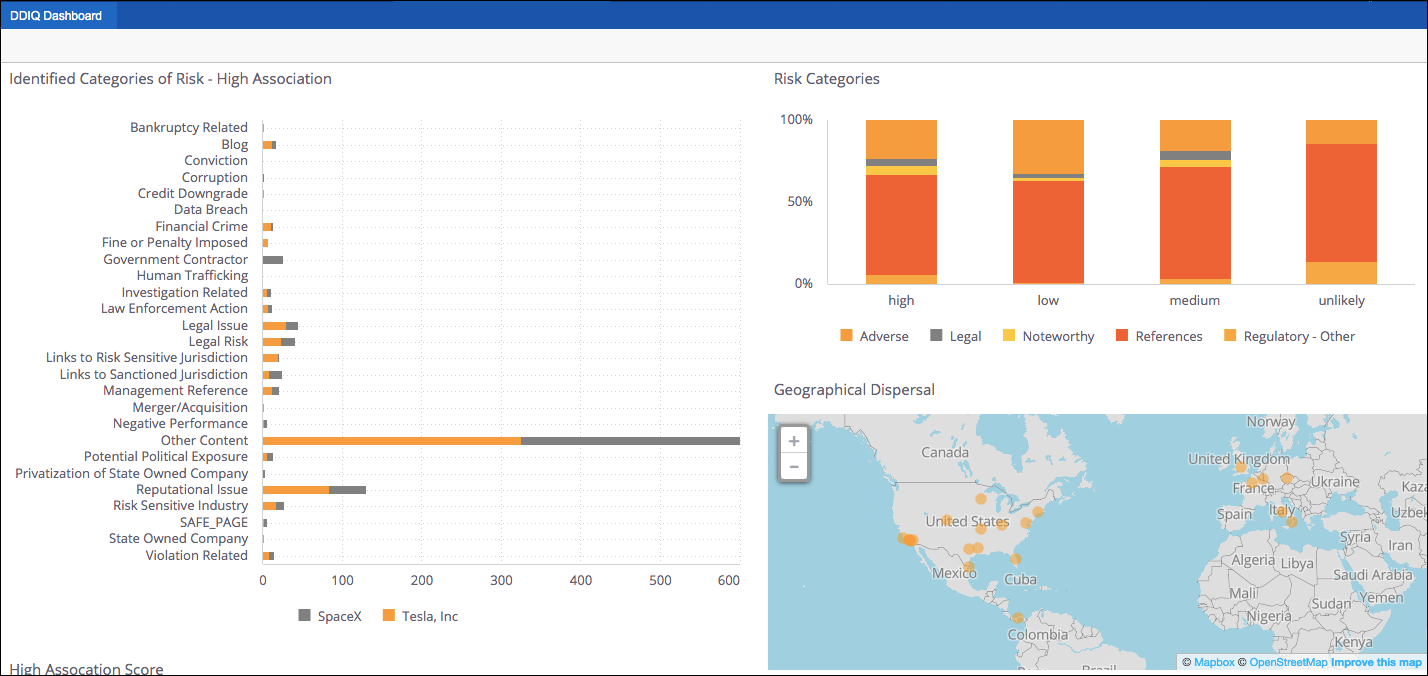Click the map zoom out minus button
Screen dimensions: 1428x676
[x=794, y=467]
